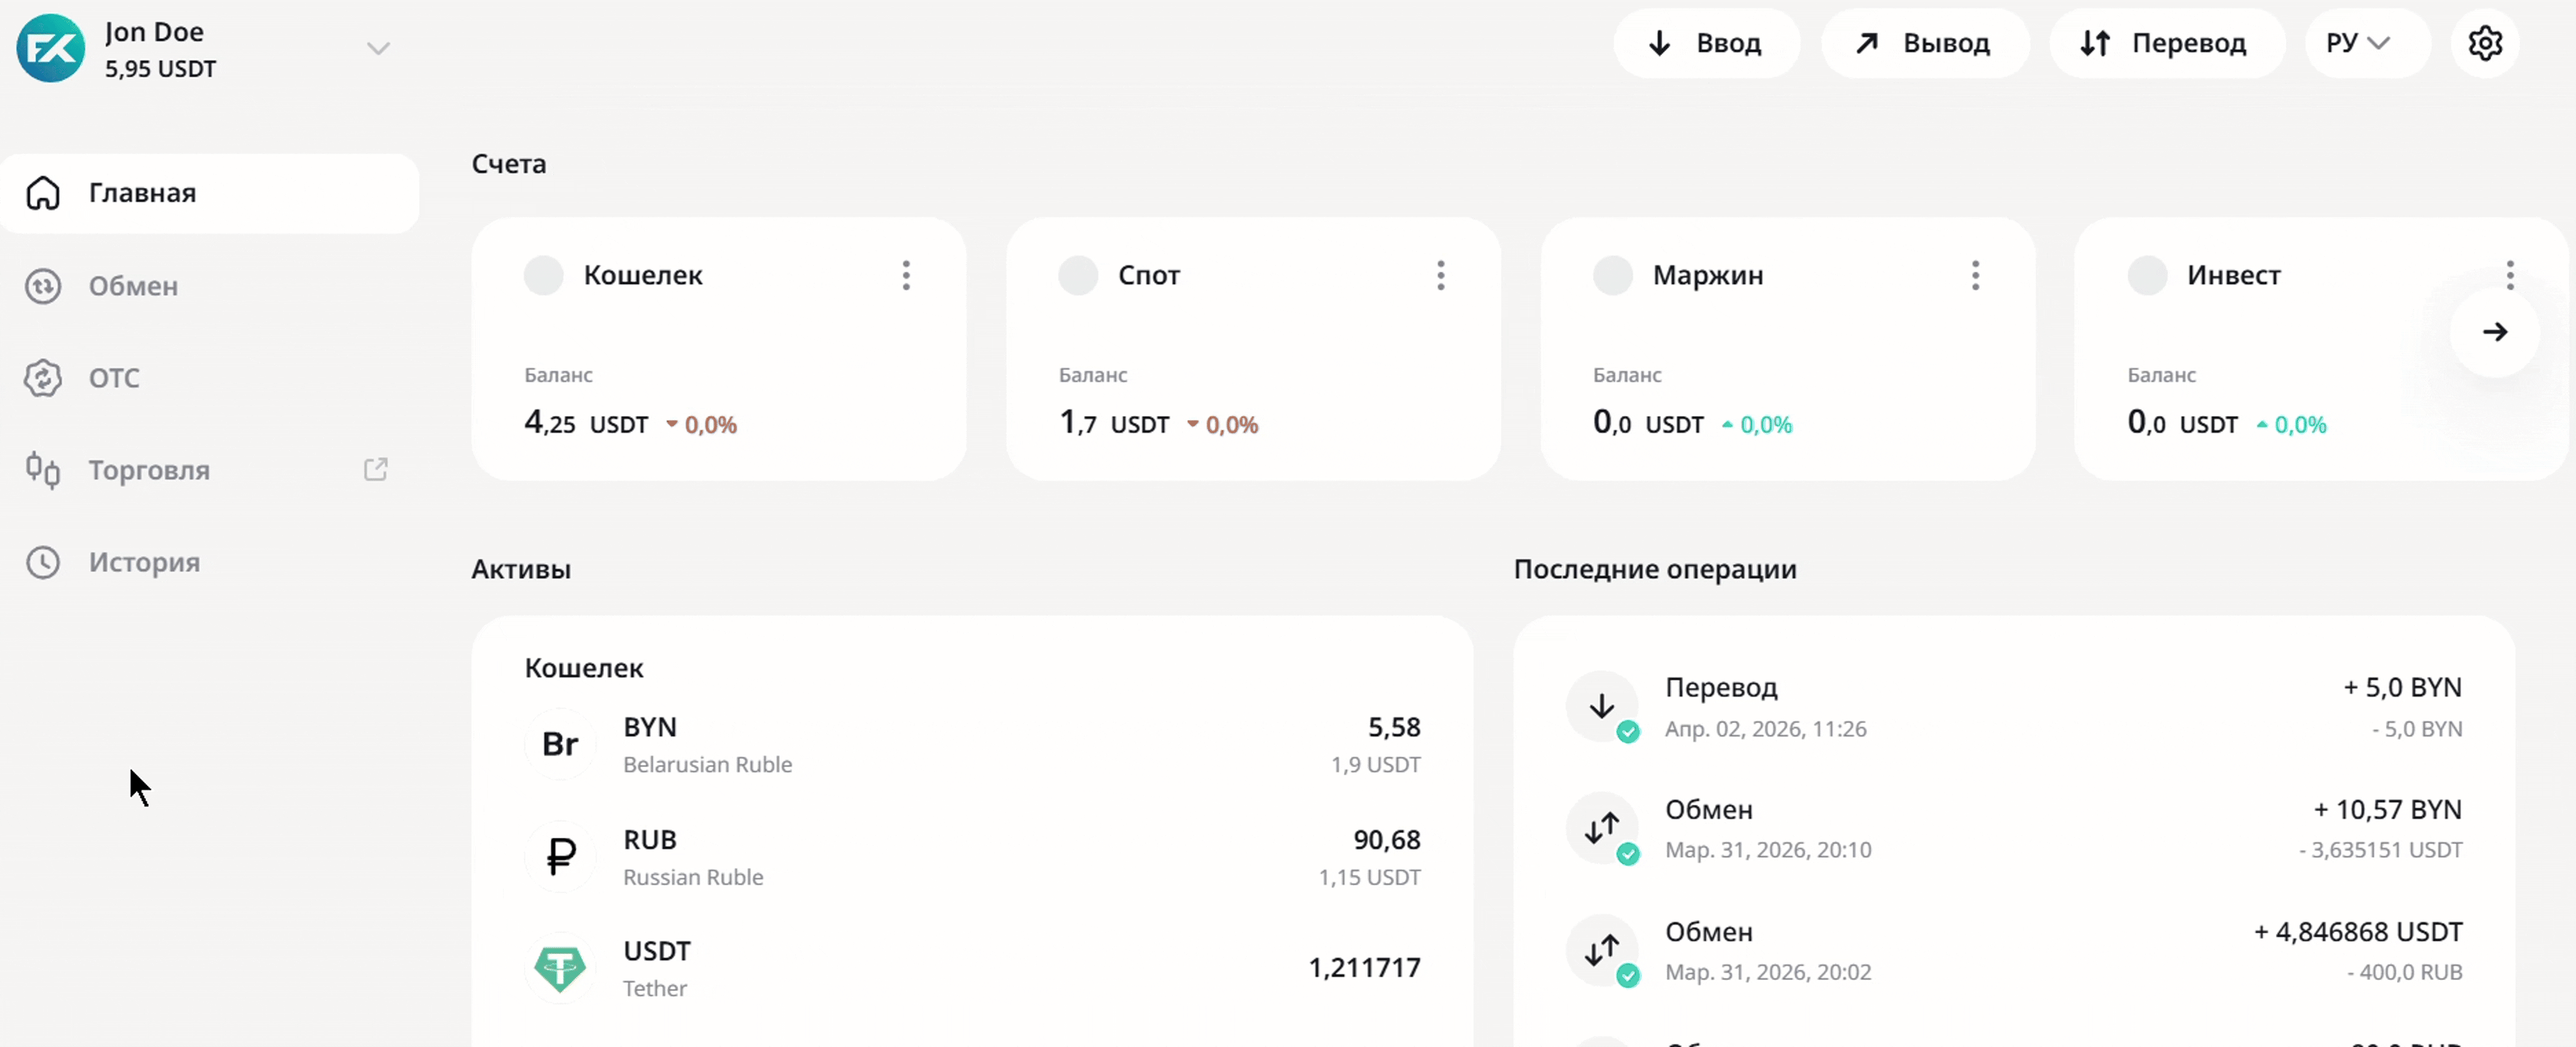The width and height of the screenshot is (2576, 1047).
Task: Expand the Jon Doe account dropdown
Action: coord(377,48)
